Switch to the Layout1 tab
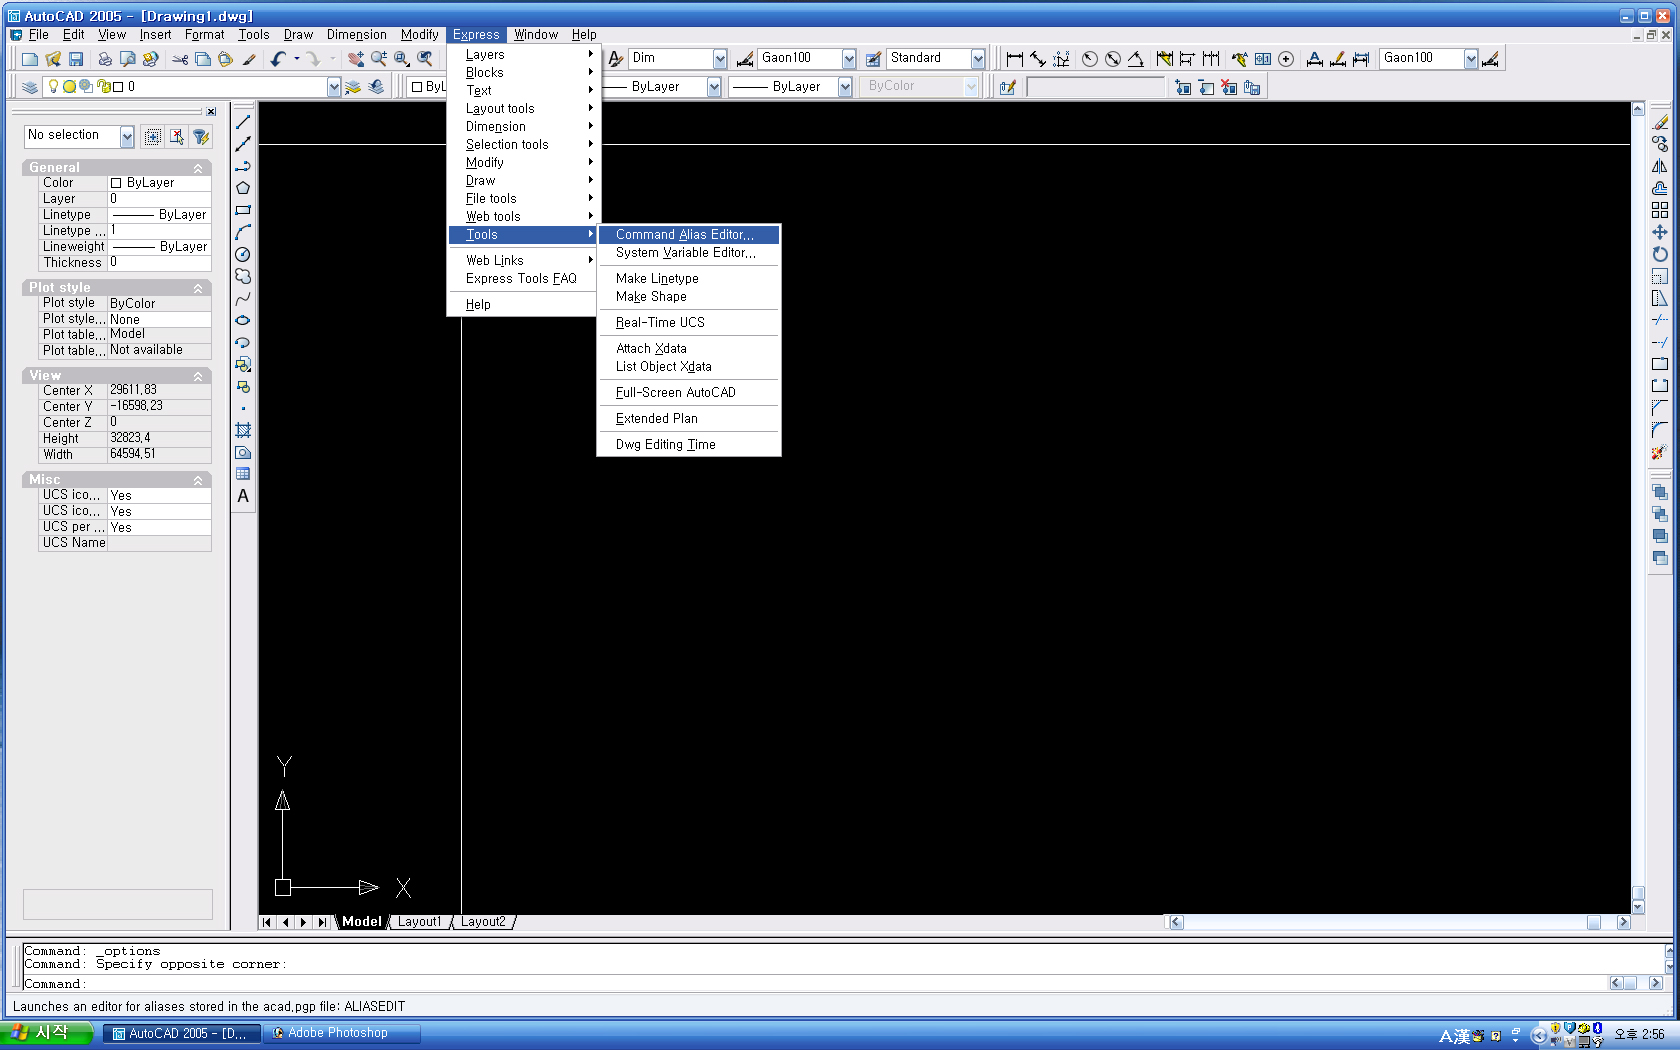 tap(419, 922)
